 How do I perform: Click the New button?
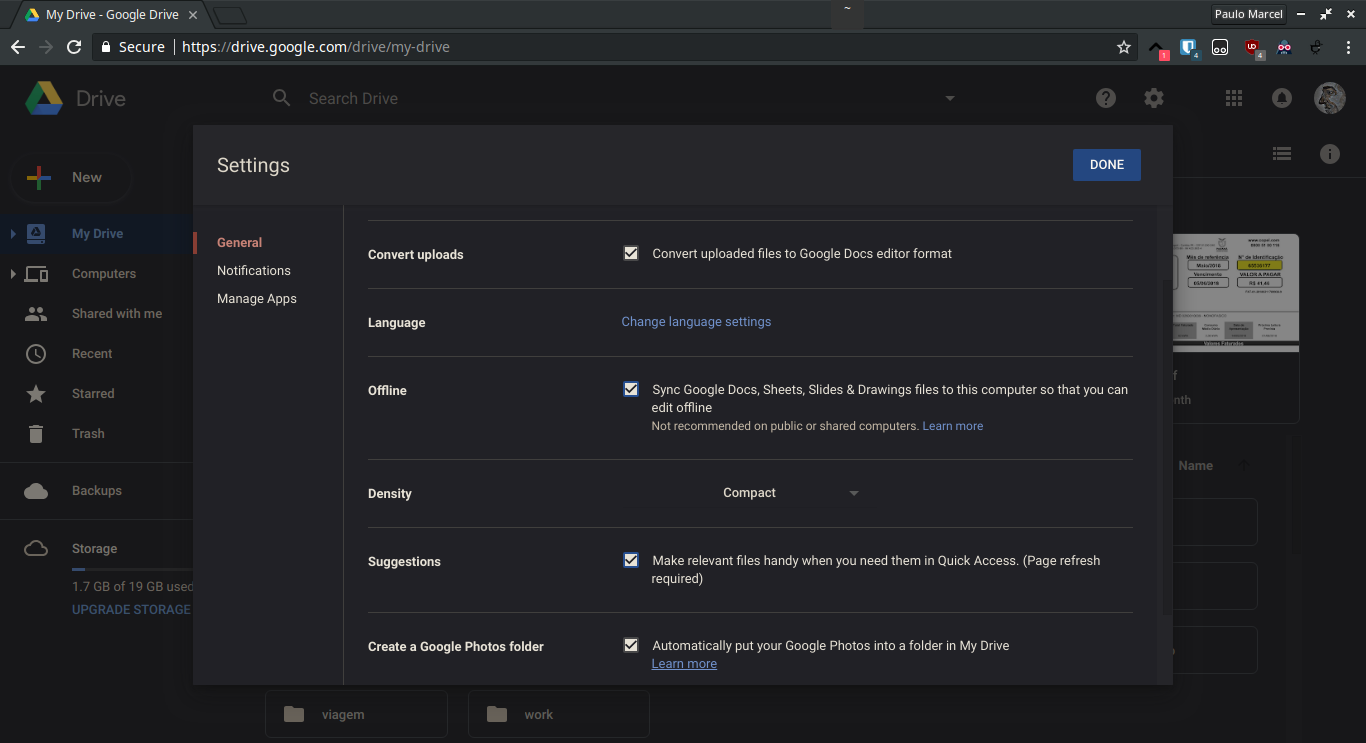(71, 177)
